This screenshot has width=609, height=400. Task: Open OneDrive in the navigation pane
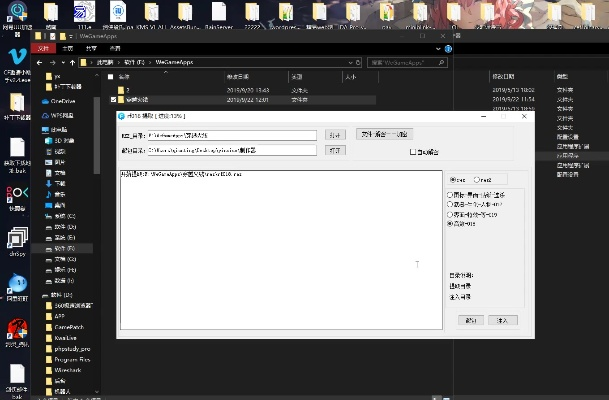(61, 101)
